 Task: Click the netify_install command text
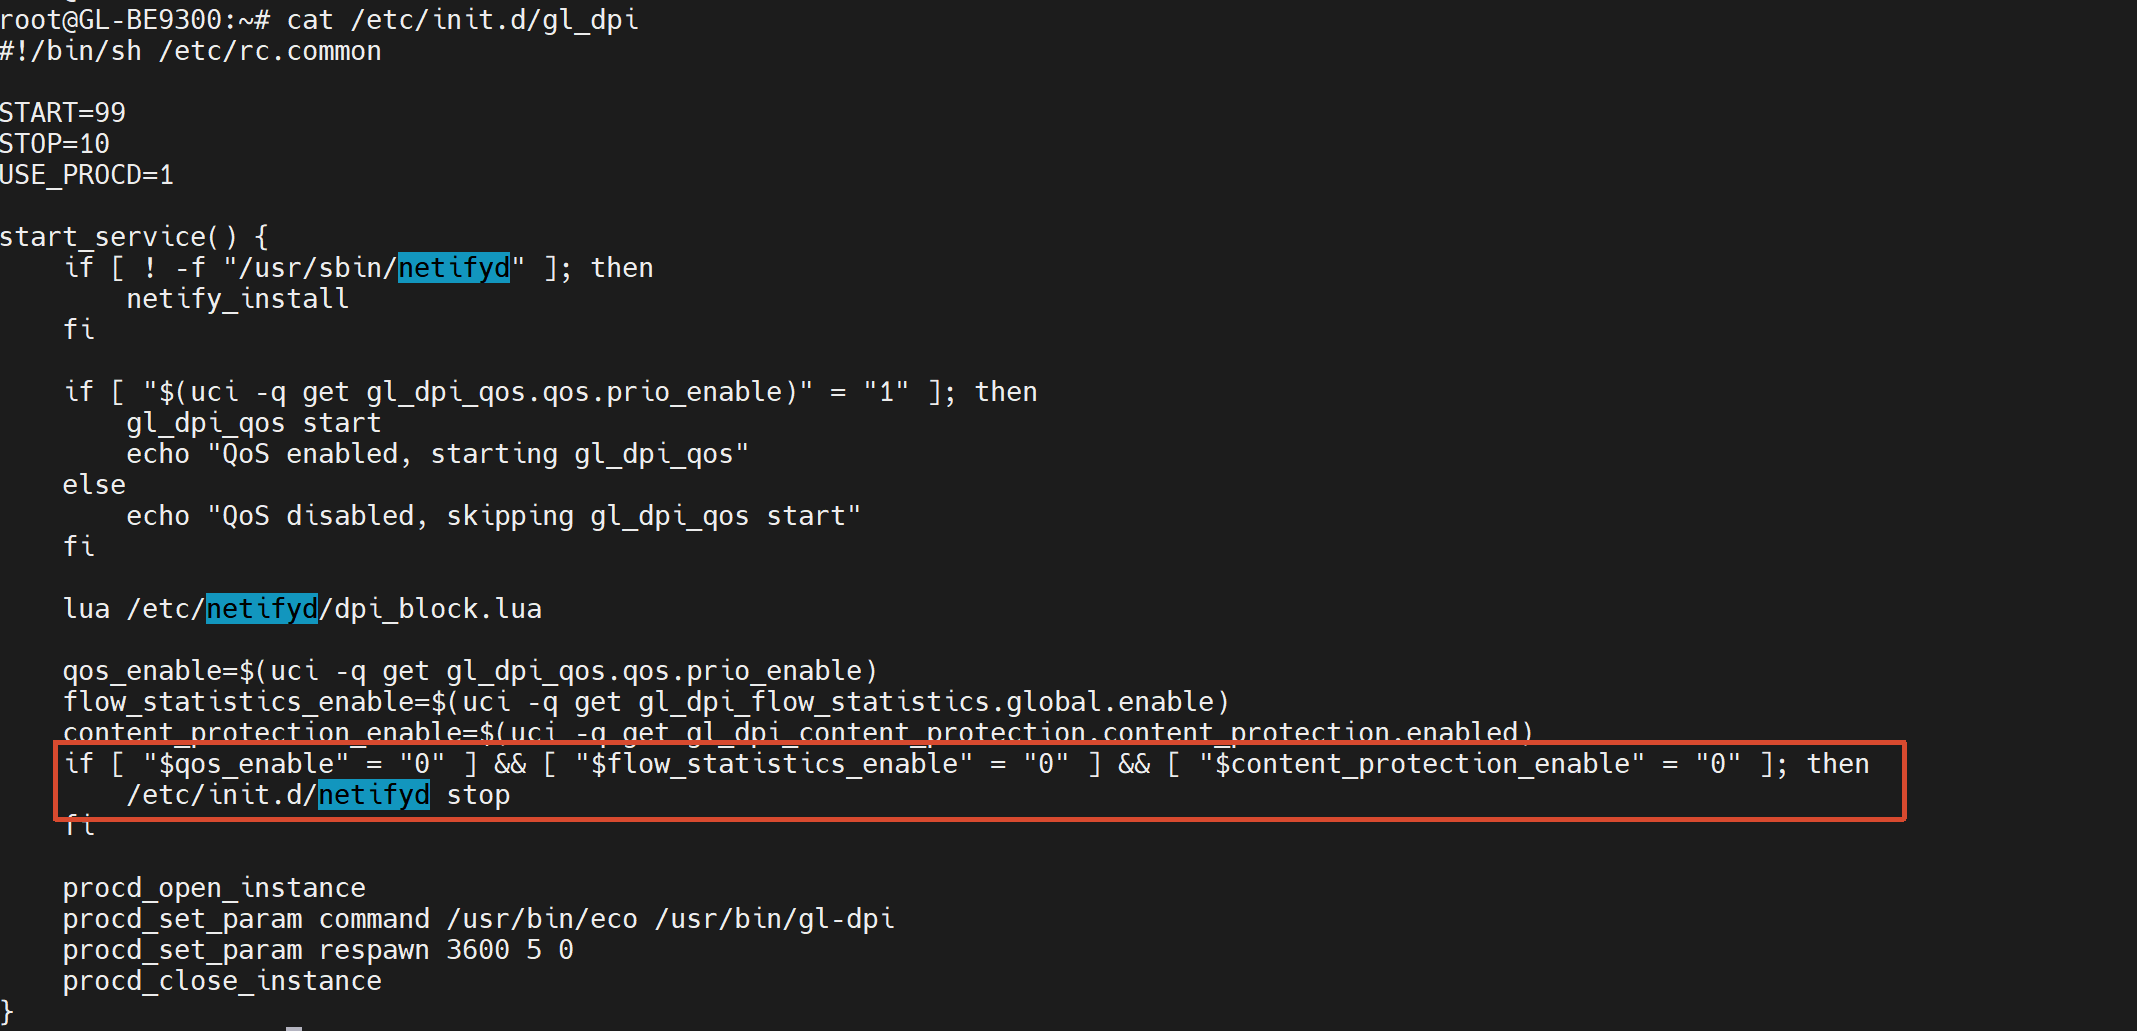pos(238,299)
